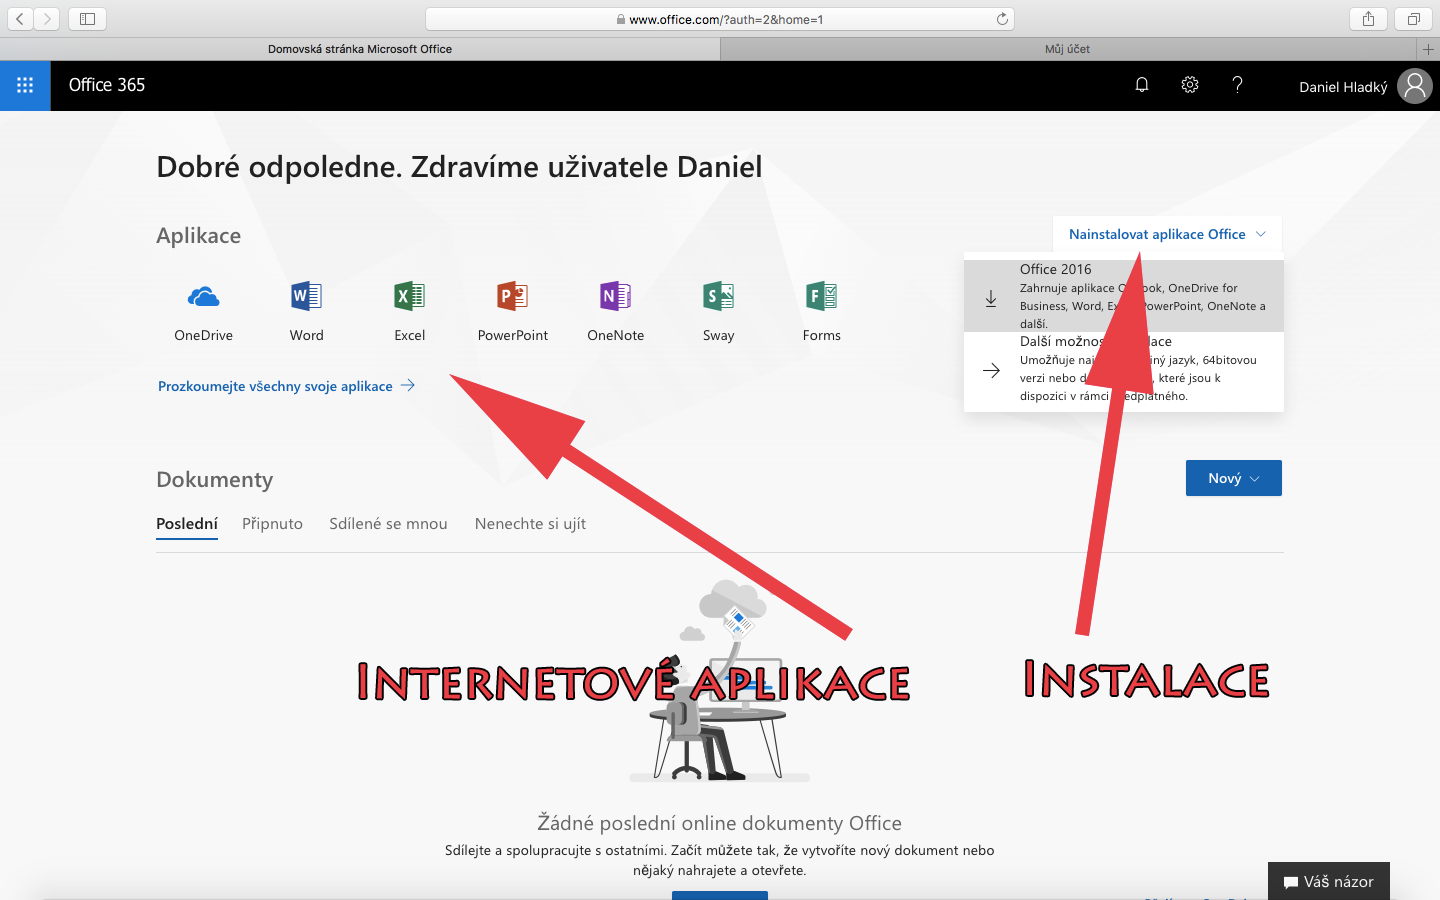Expand Nainstalovat aplikace Office dropdown
The height and width of the screenshot is (900, 1440).
coord(1167,234)
